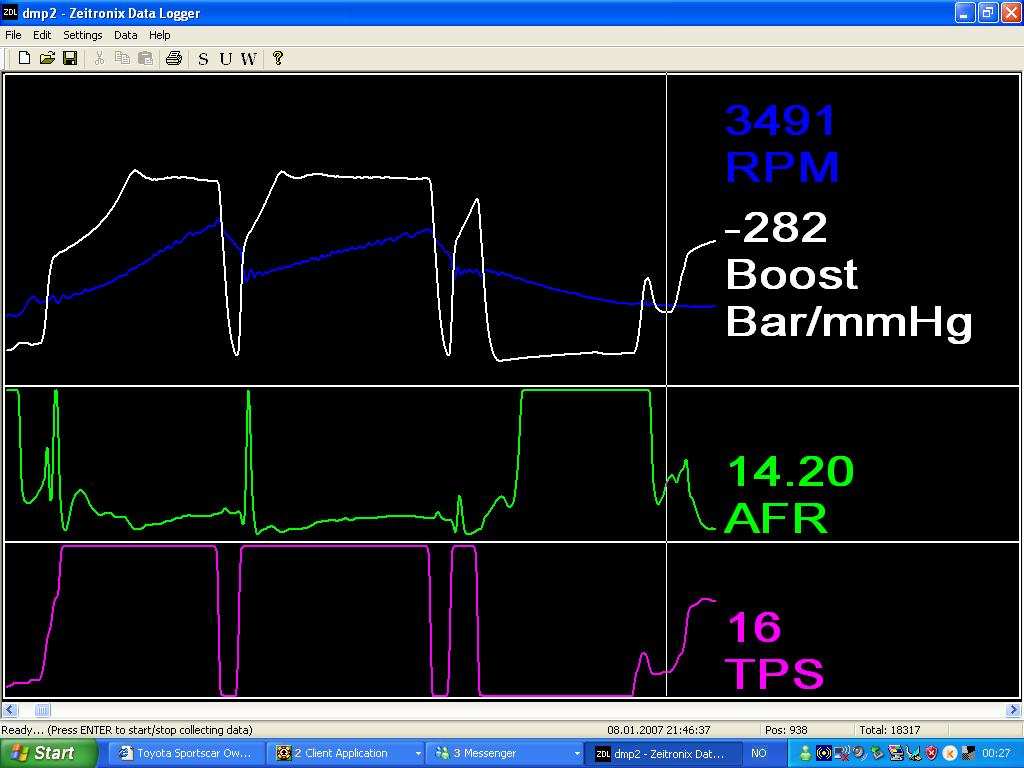The image size is (1024, 768).
Task: Print the graph using printer icon
Action: point(174,58)
